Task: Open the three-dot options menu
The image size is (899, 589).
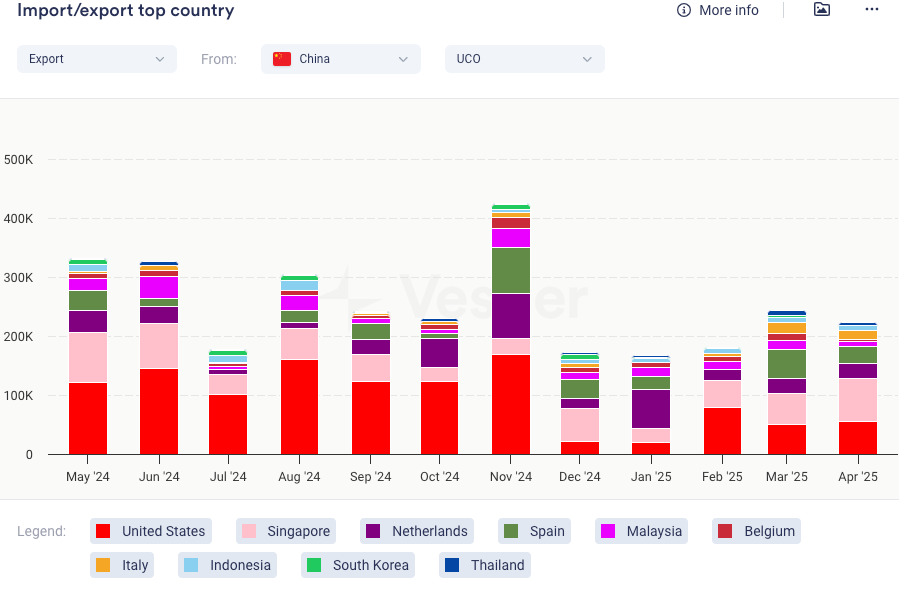Action: pyautogui.click(x=871, y=10)
